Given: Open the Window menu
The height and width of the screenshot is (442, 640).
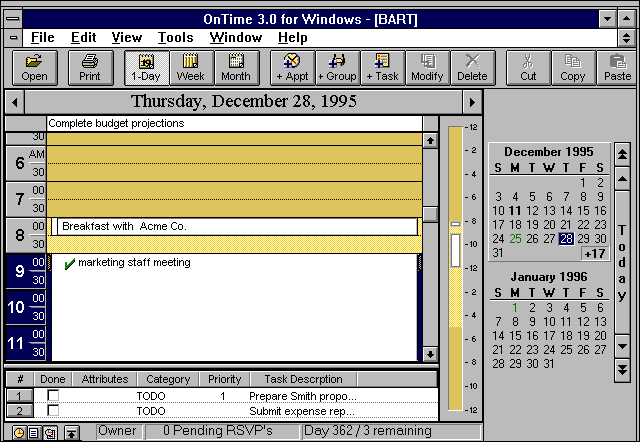Looking at the screenshot, I should (235, 38).
